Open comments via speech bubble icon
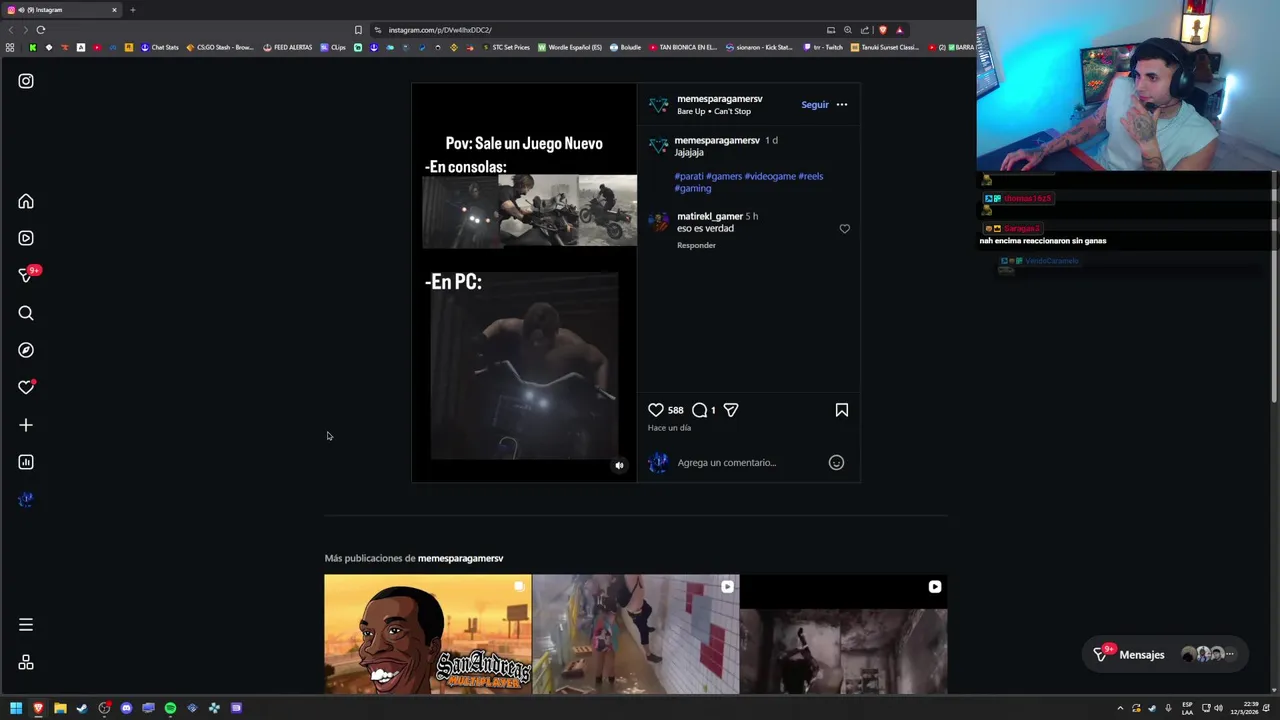The height and width of the screenshot is (720, 1280). [700, 410]
